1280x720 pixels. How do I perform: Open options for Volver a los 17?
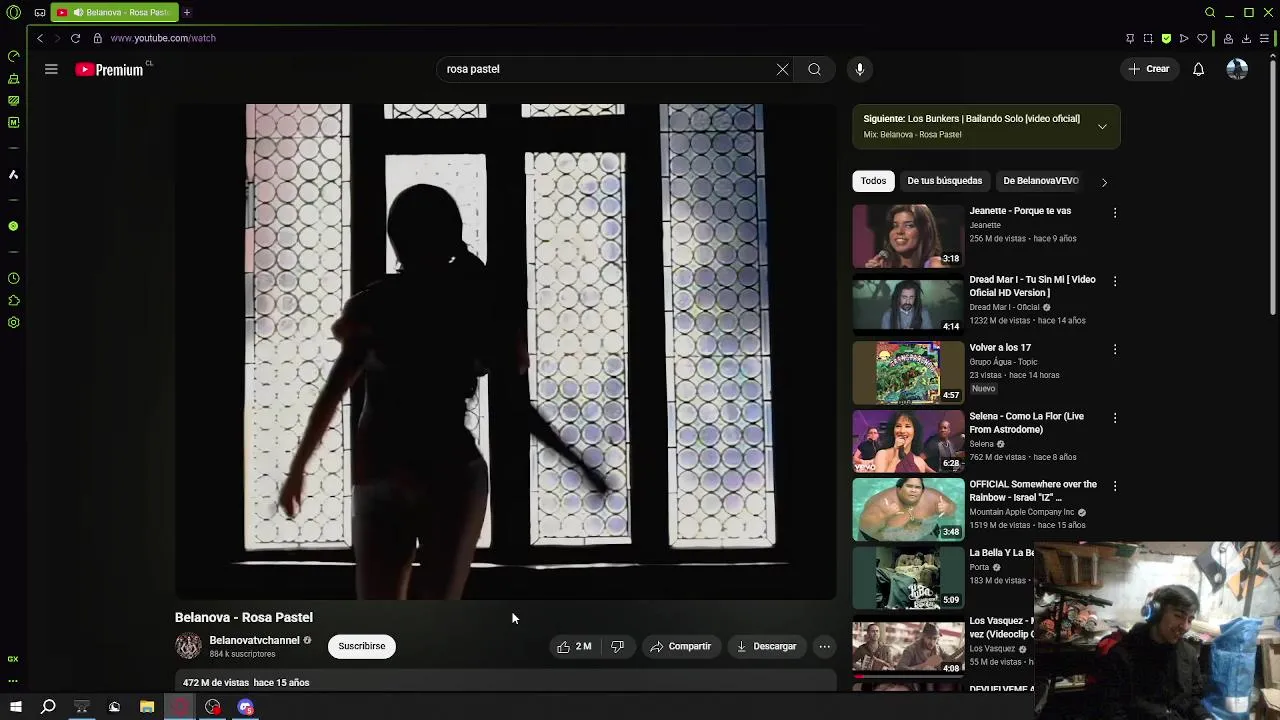tap(1115, 349)
